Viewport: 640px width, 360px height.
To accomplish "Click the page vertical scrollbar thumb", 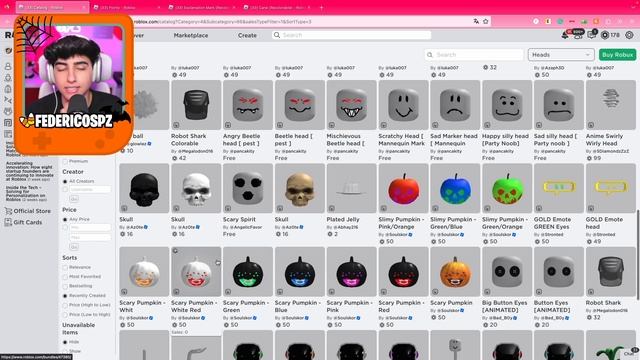I will pyautogui.click(x=638, y=255).
